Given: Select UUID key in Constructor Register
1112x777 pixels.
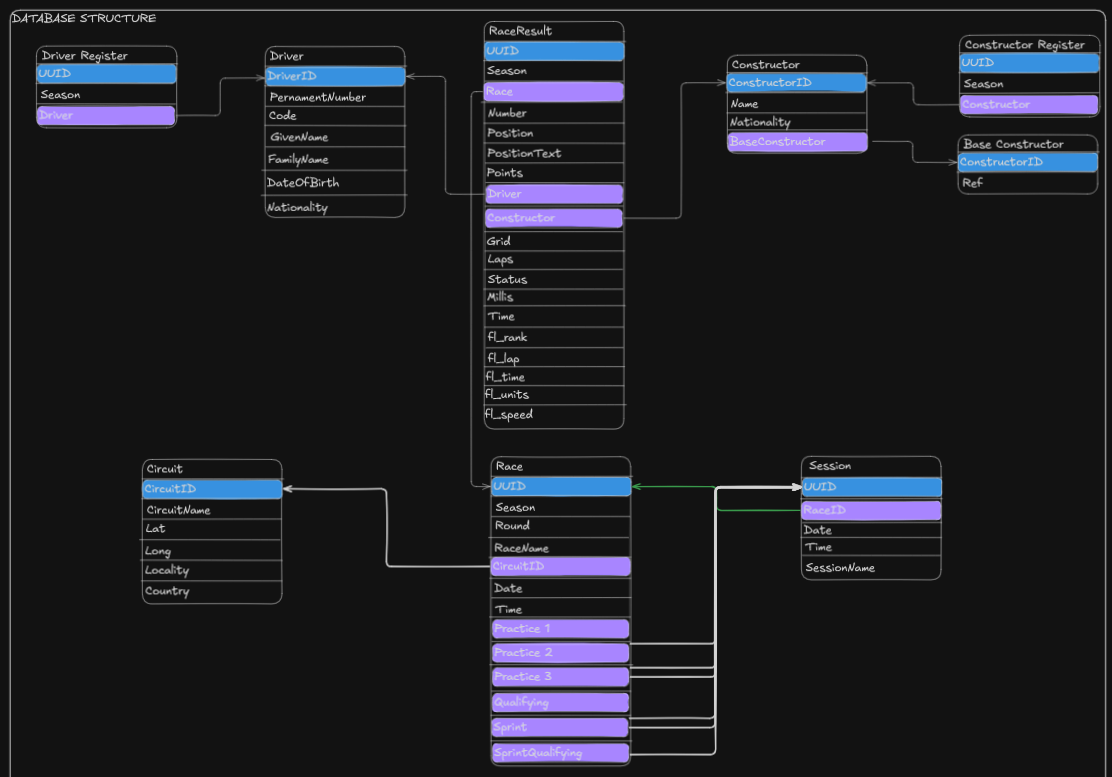Looking at the screenshot, I should pos(1029,63).
